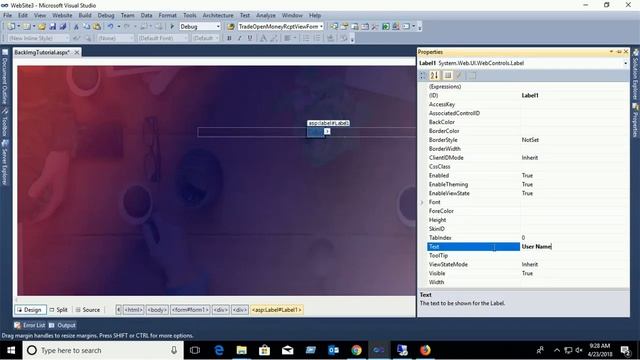
Task: Open the Format menu
Action: 167,15
